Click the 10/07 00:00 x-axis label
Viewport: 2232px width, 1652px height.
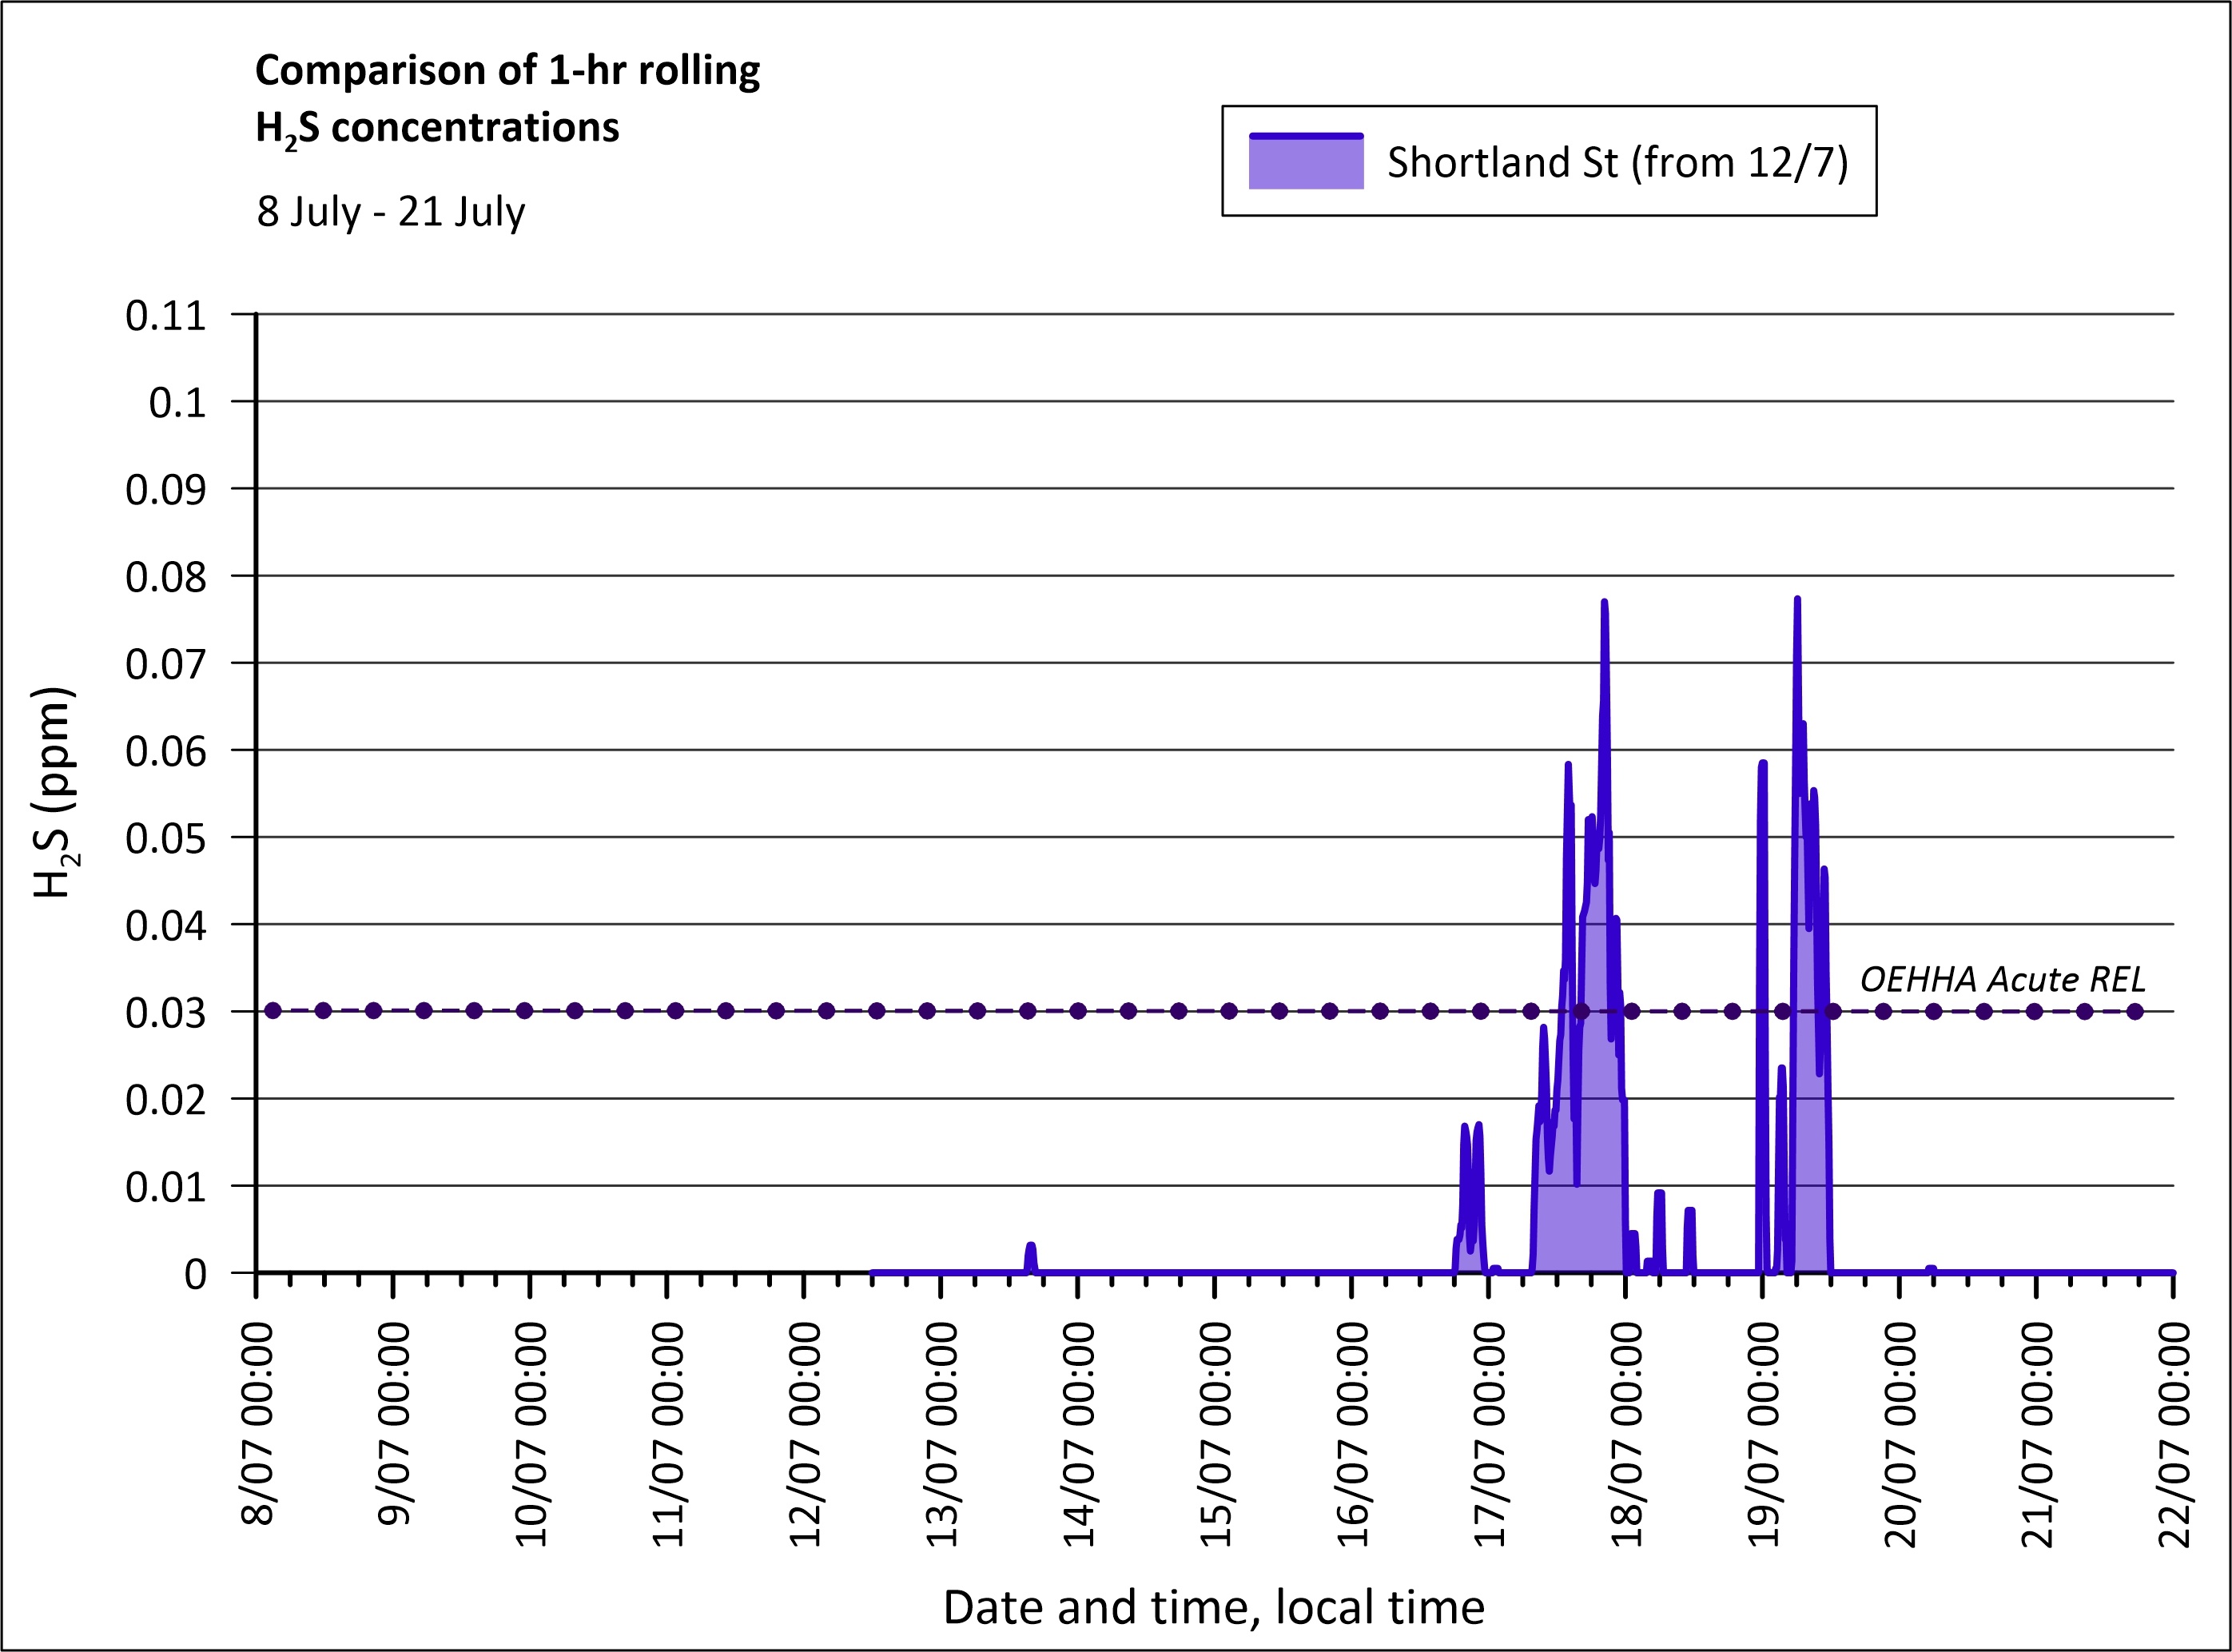coord(531,1434)
